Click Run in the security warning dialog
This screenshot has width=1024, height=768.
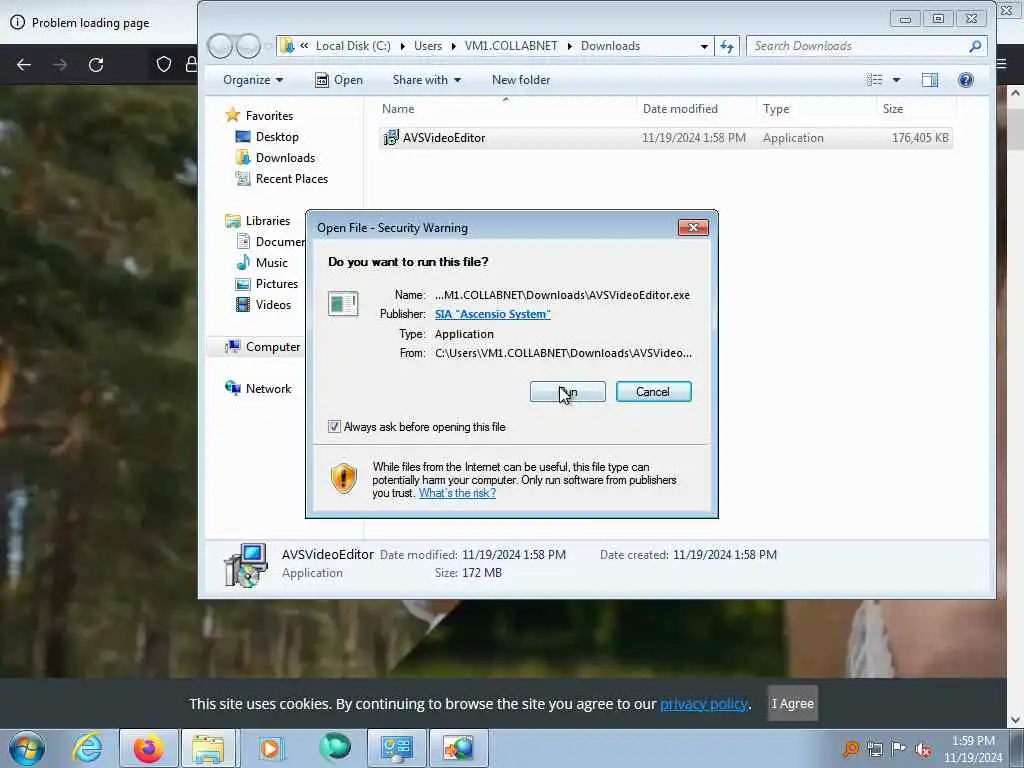(x=568, y=392)
